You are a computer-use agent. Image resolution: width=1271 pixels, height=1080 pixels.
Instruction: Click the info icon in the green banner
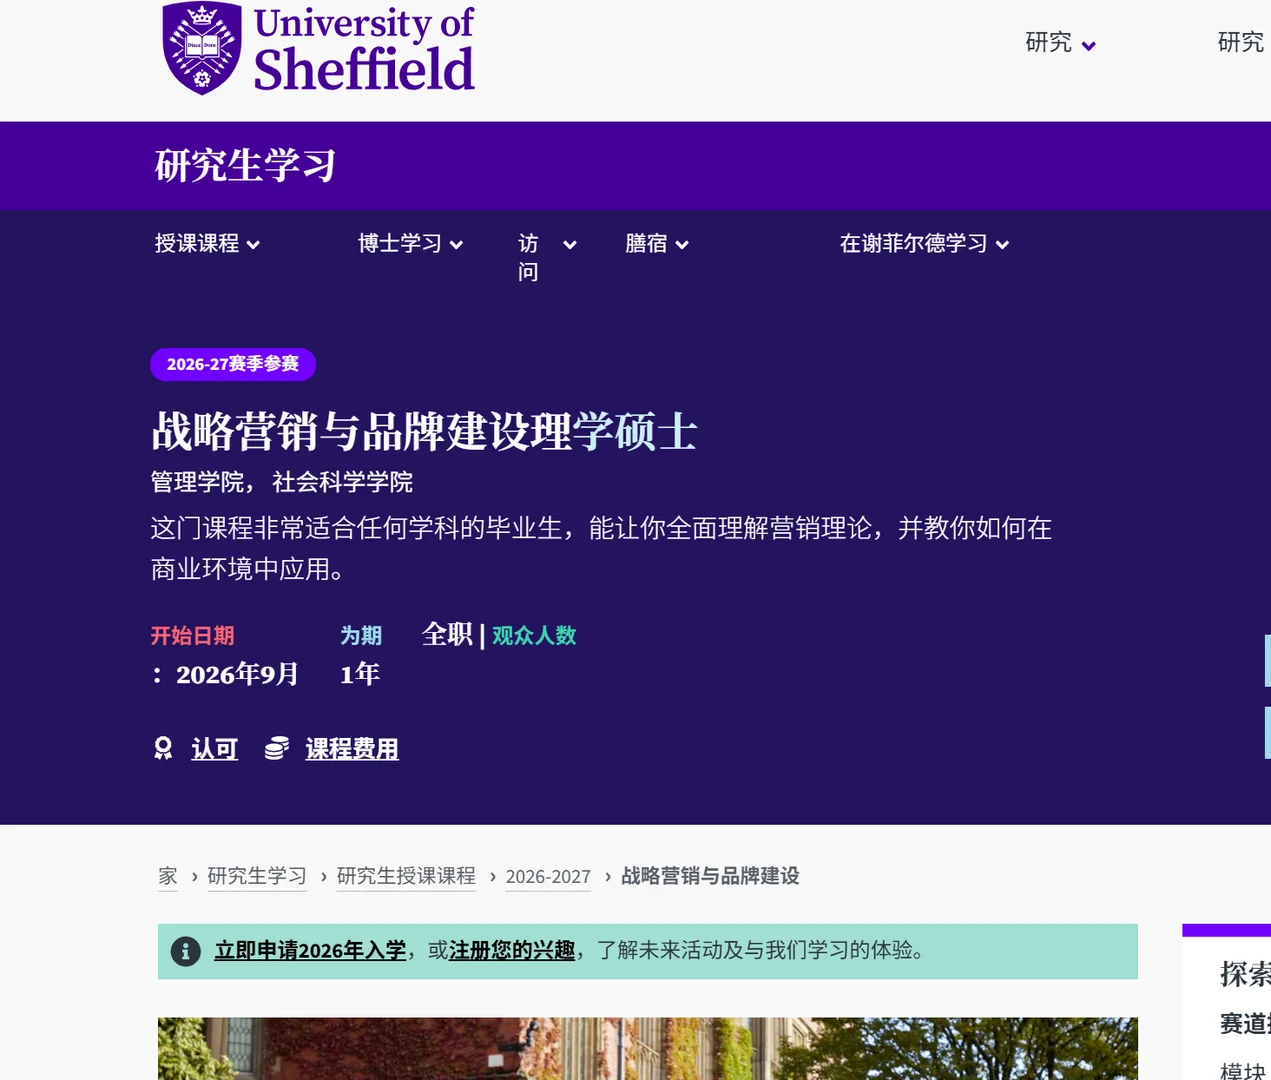tap(185, 951)
